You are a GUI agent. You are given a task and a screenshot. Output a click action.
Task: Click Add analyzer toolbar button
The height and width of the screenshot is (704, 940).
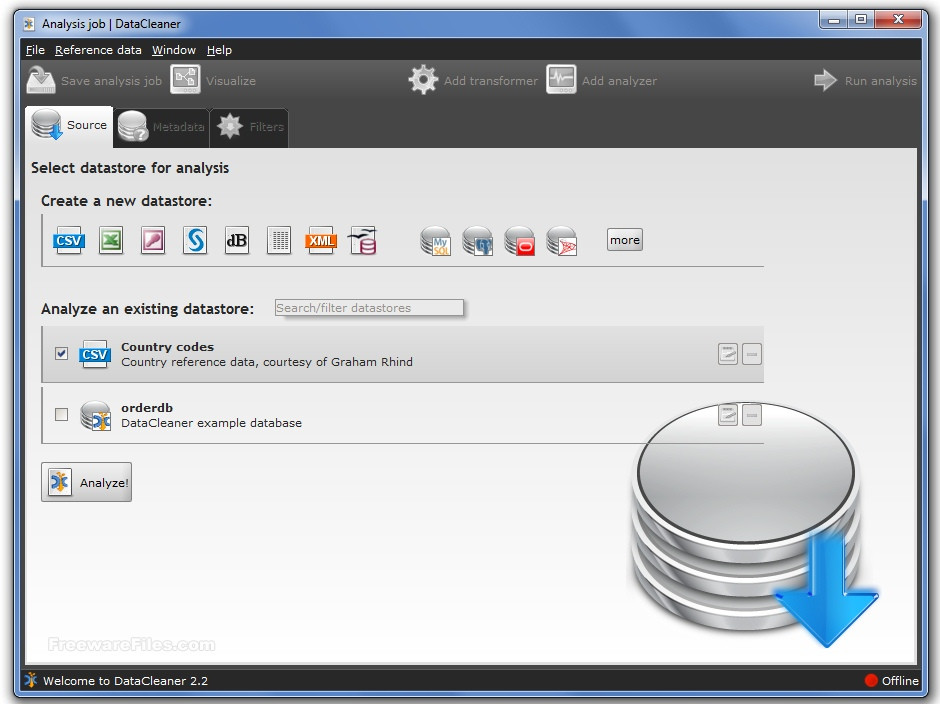(601, 80)
